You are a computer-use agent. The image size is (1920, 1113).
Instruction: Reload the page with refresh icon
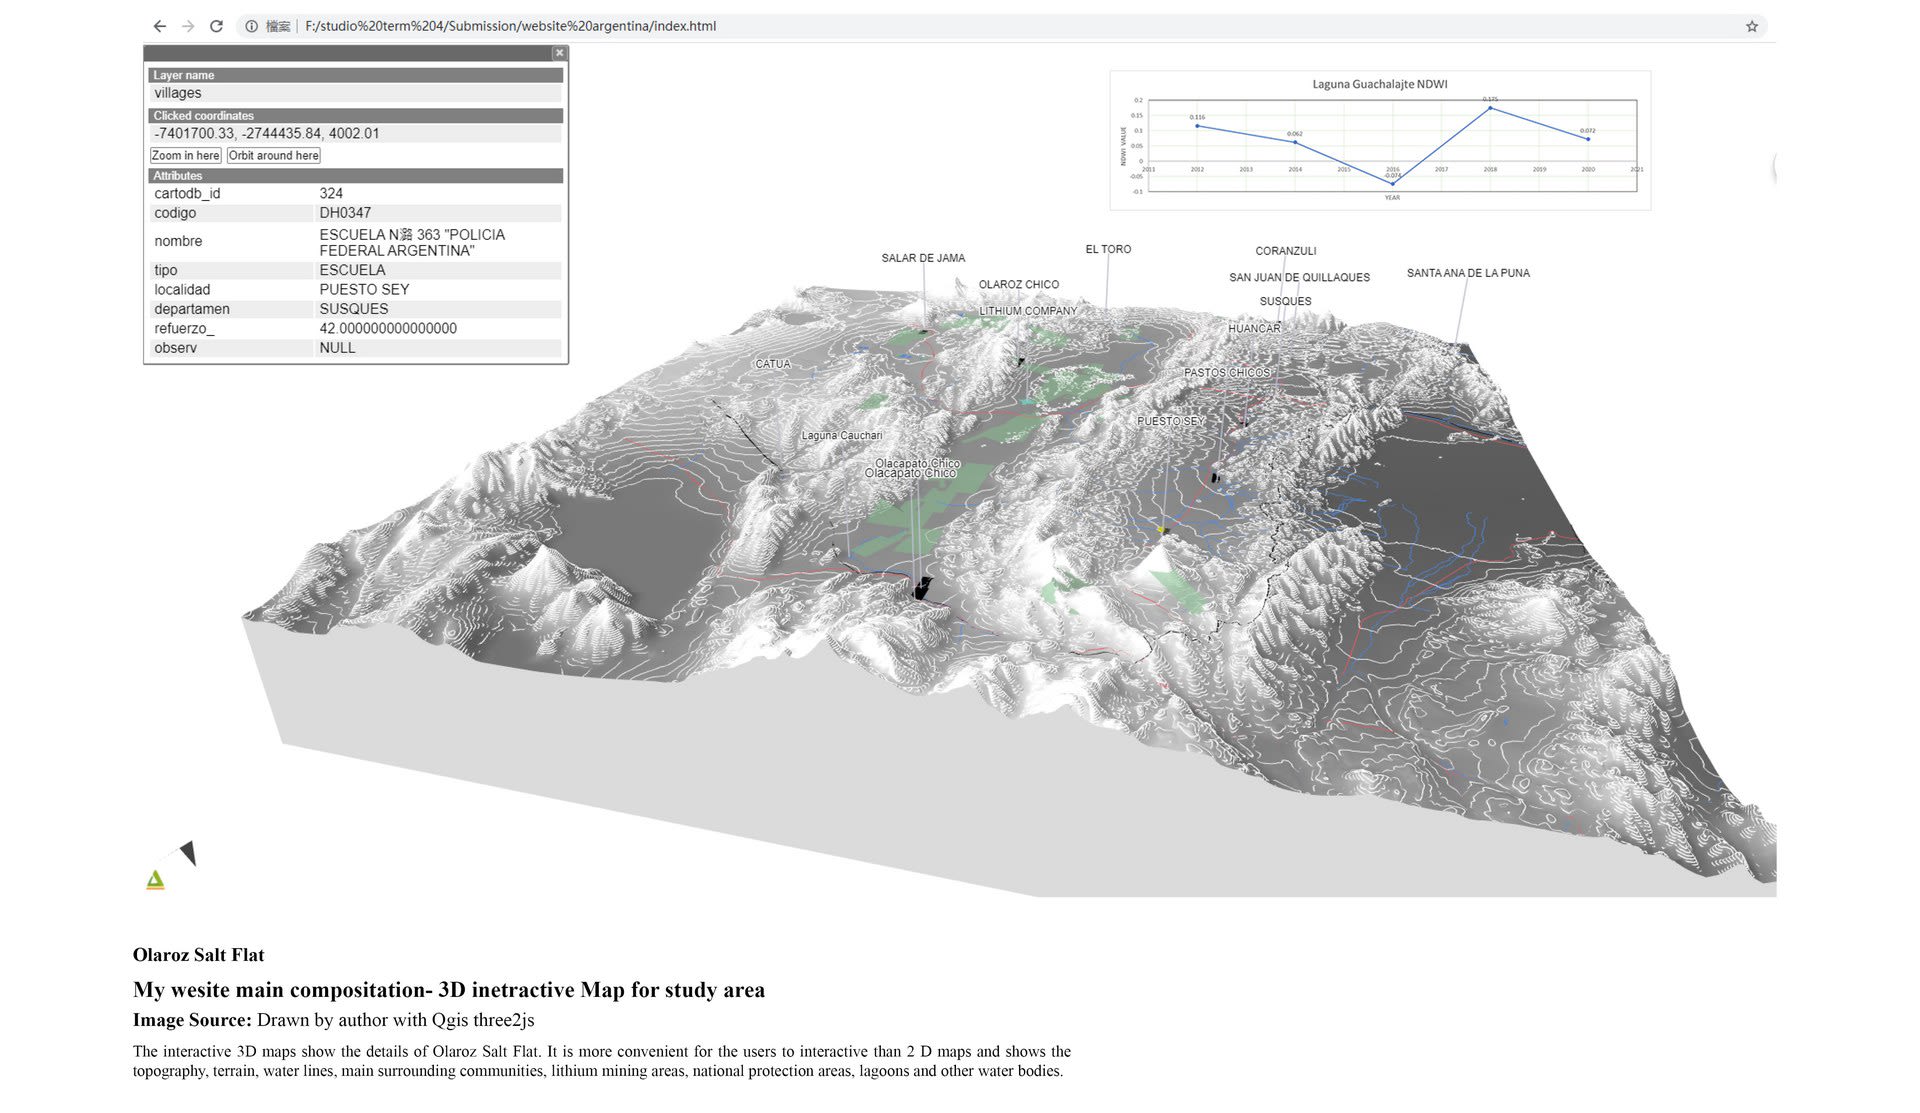tap(216, 26)
